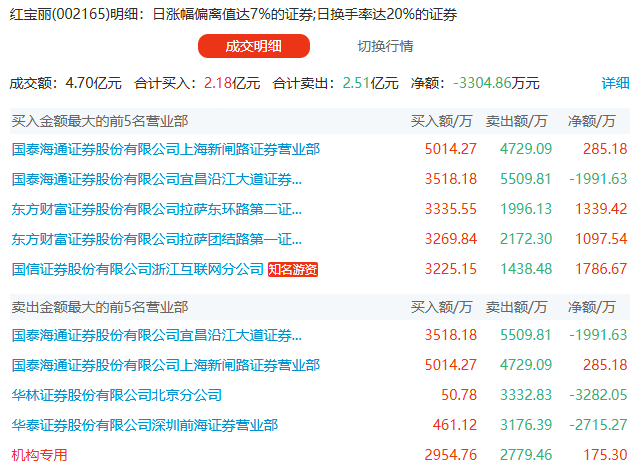Click the 3332.83 sell amount cell
The height and width of the screenshot is (476, 642).
526,395
